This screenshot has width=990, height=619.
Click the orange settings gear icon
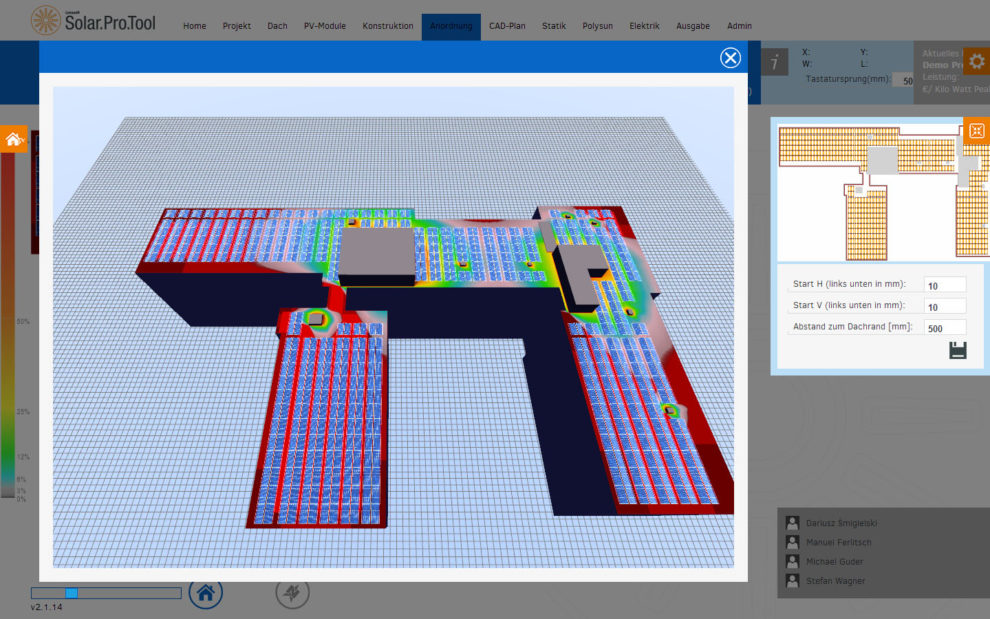point(976,61)
